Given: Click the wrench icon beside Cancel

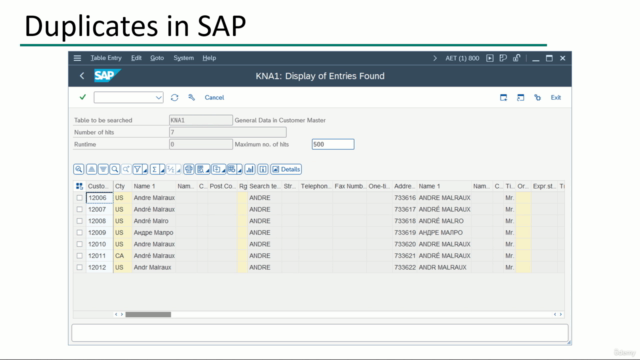Looking at the screenshot, I should pos(191,97).
